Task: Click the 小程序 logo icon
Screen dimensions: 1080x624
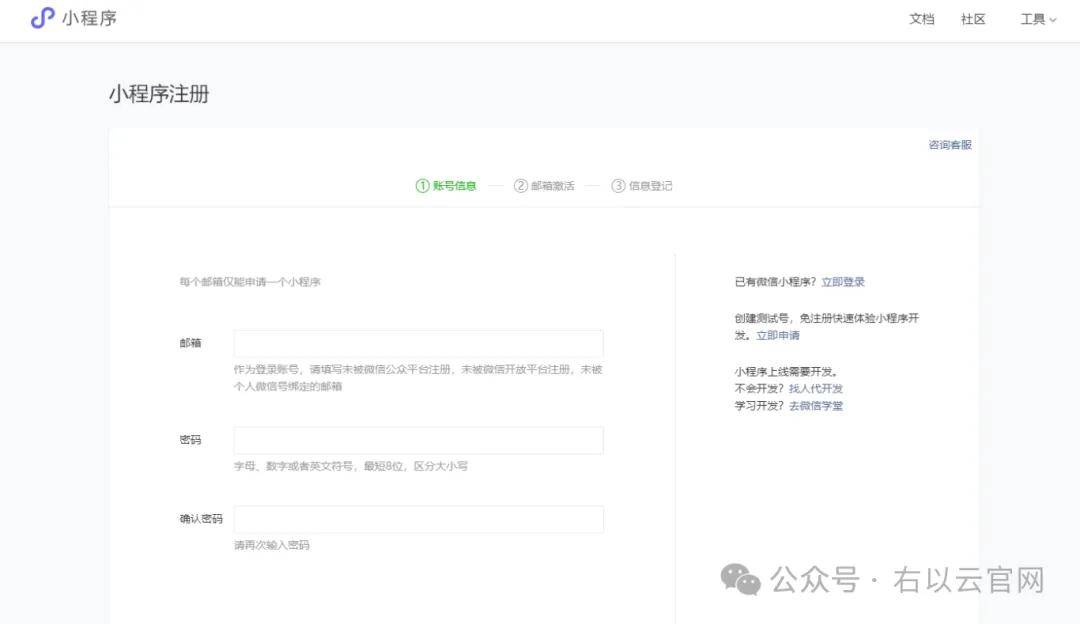Action: [43, 18]
